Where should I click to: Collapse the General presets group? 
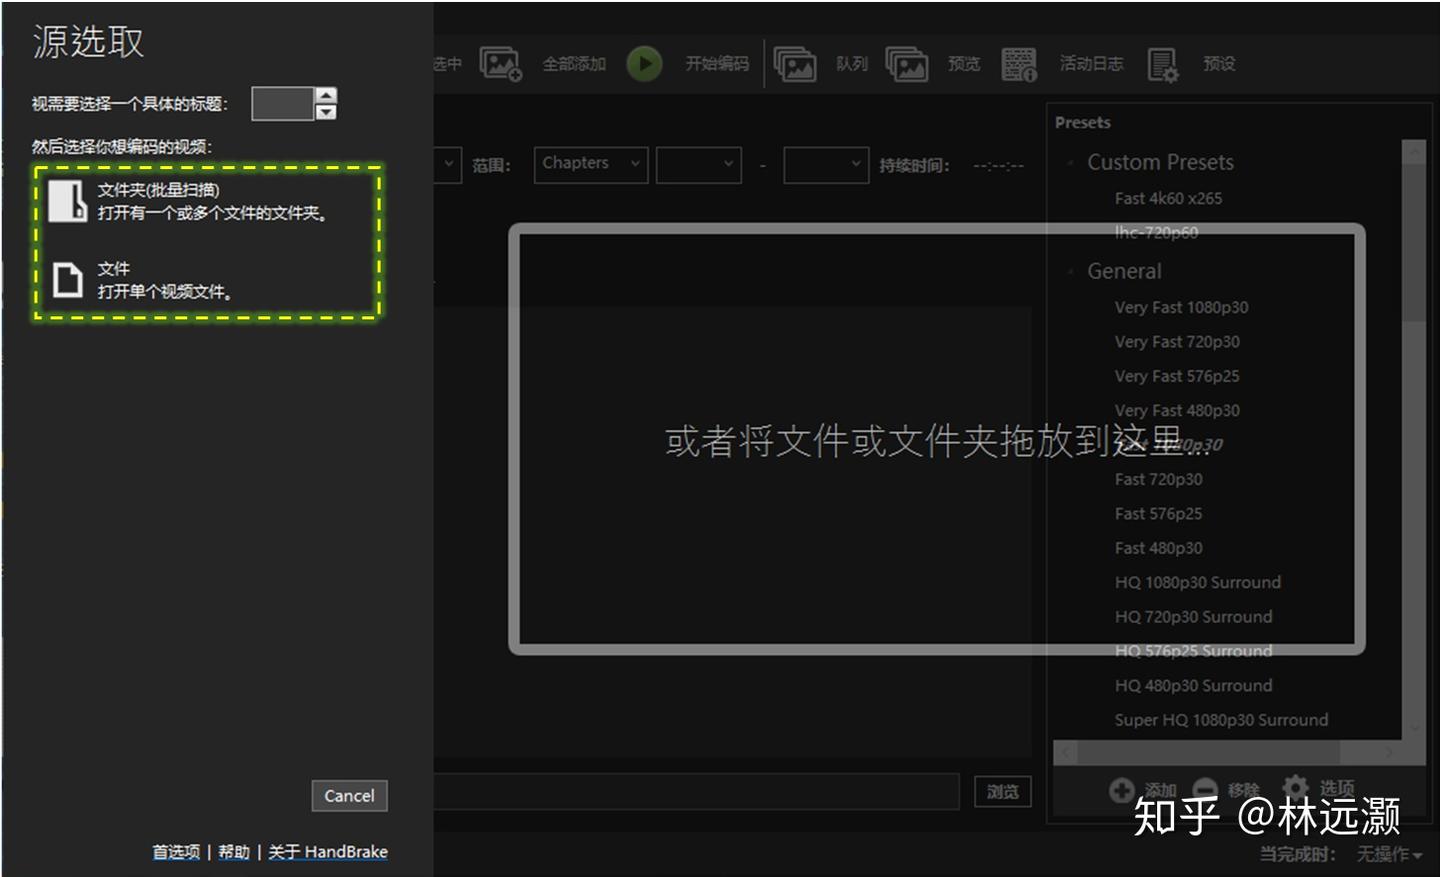pyautogui.click(x=1070, y=272)
